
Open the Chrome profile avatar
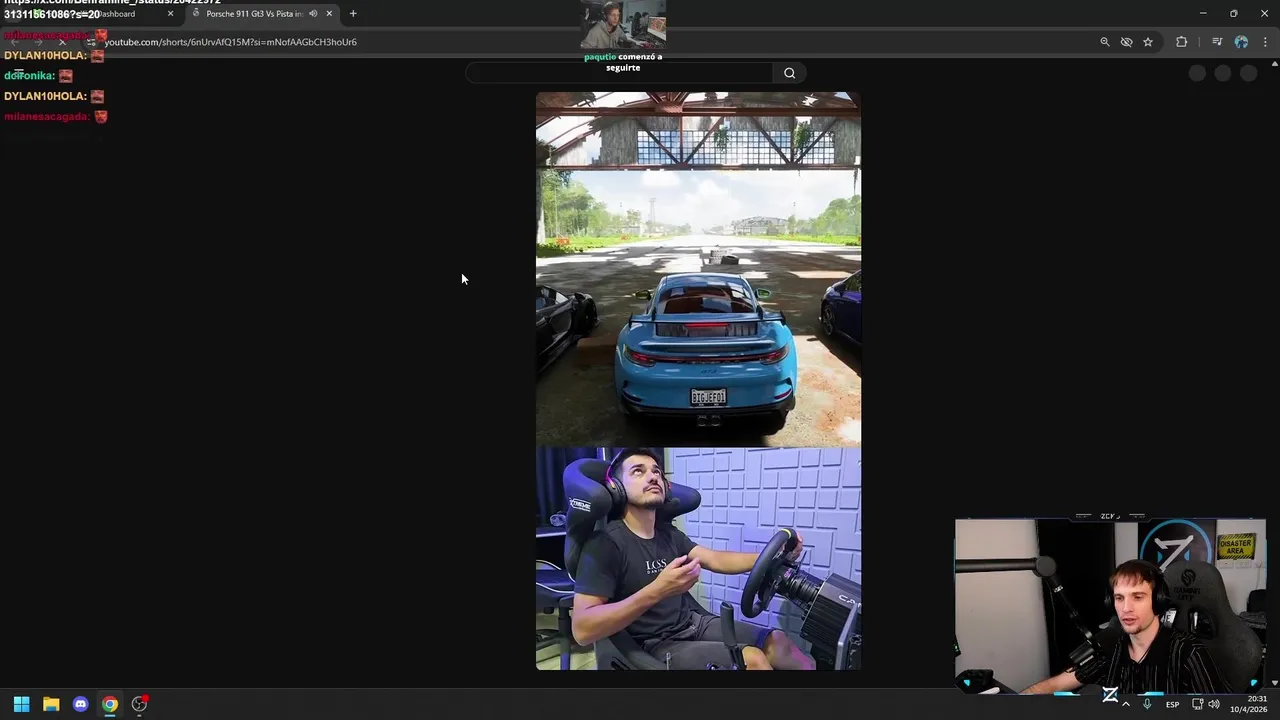click(1241, 42)
